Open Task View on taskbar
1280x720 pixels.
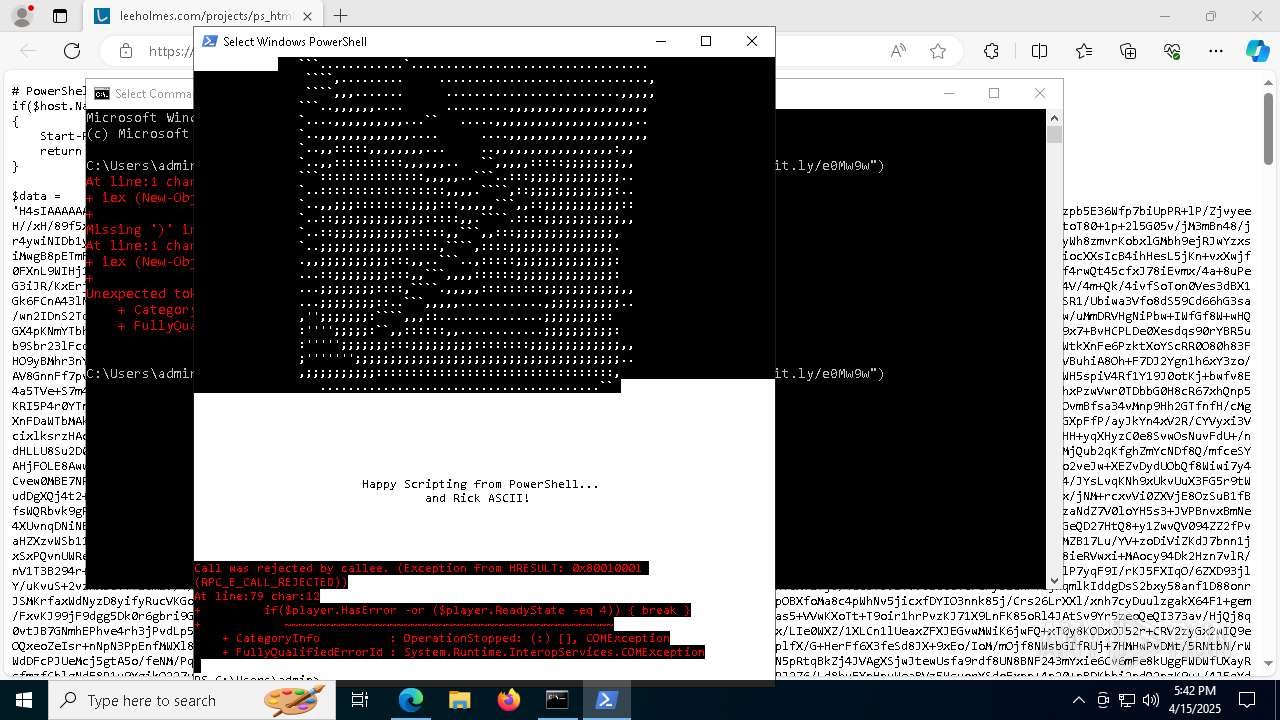point(360,700)
